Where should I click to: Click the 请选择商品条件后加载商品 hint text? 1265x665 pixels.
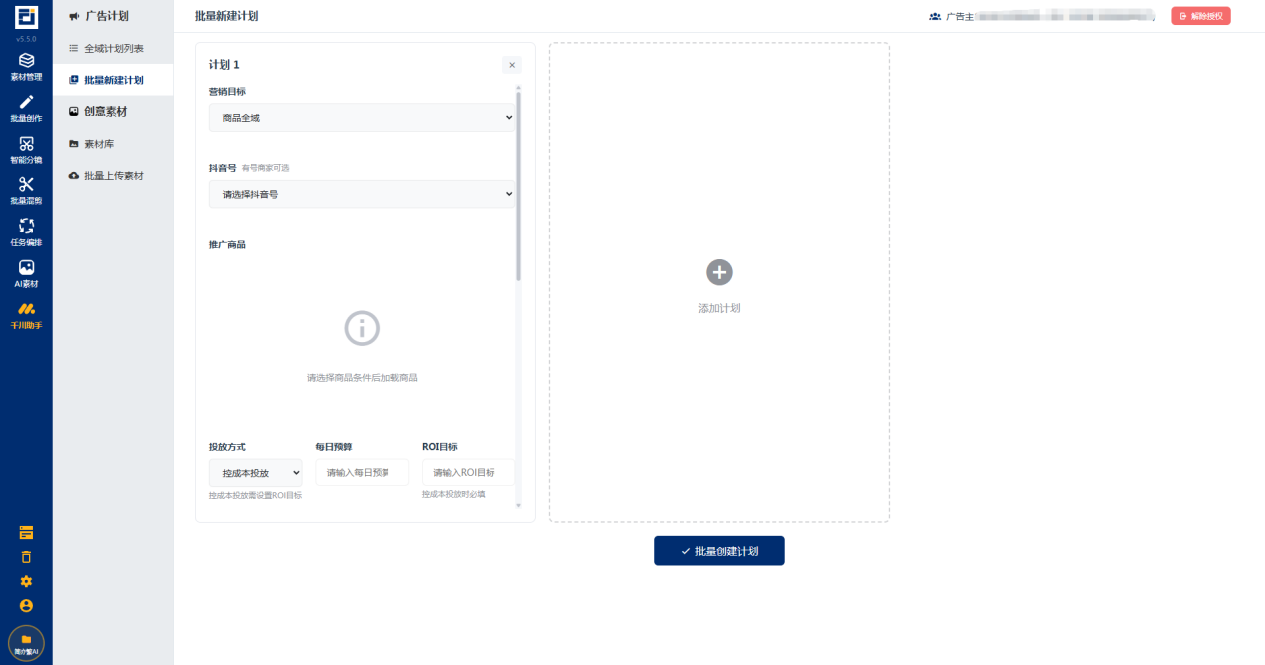point(362,378)
